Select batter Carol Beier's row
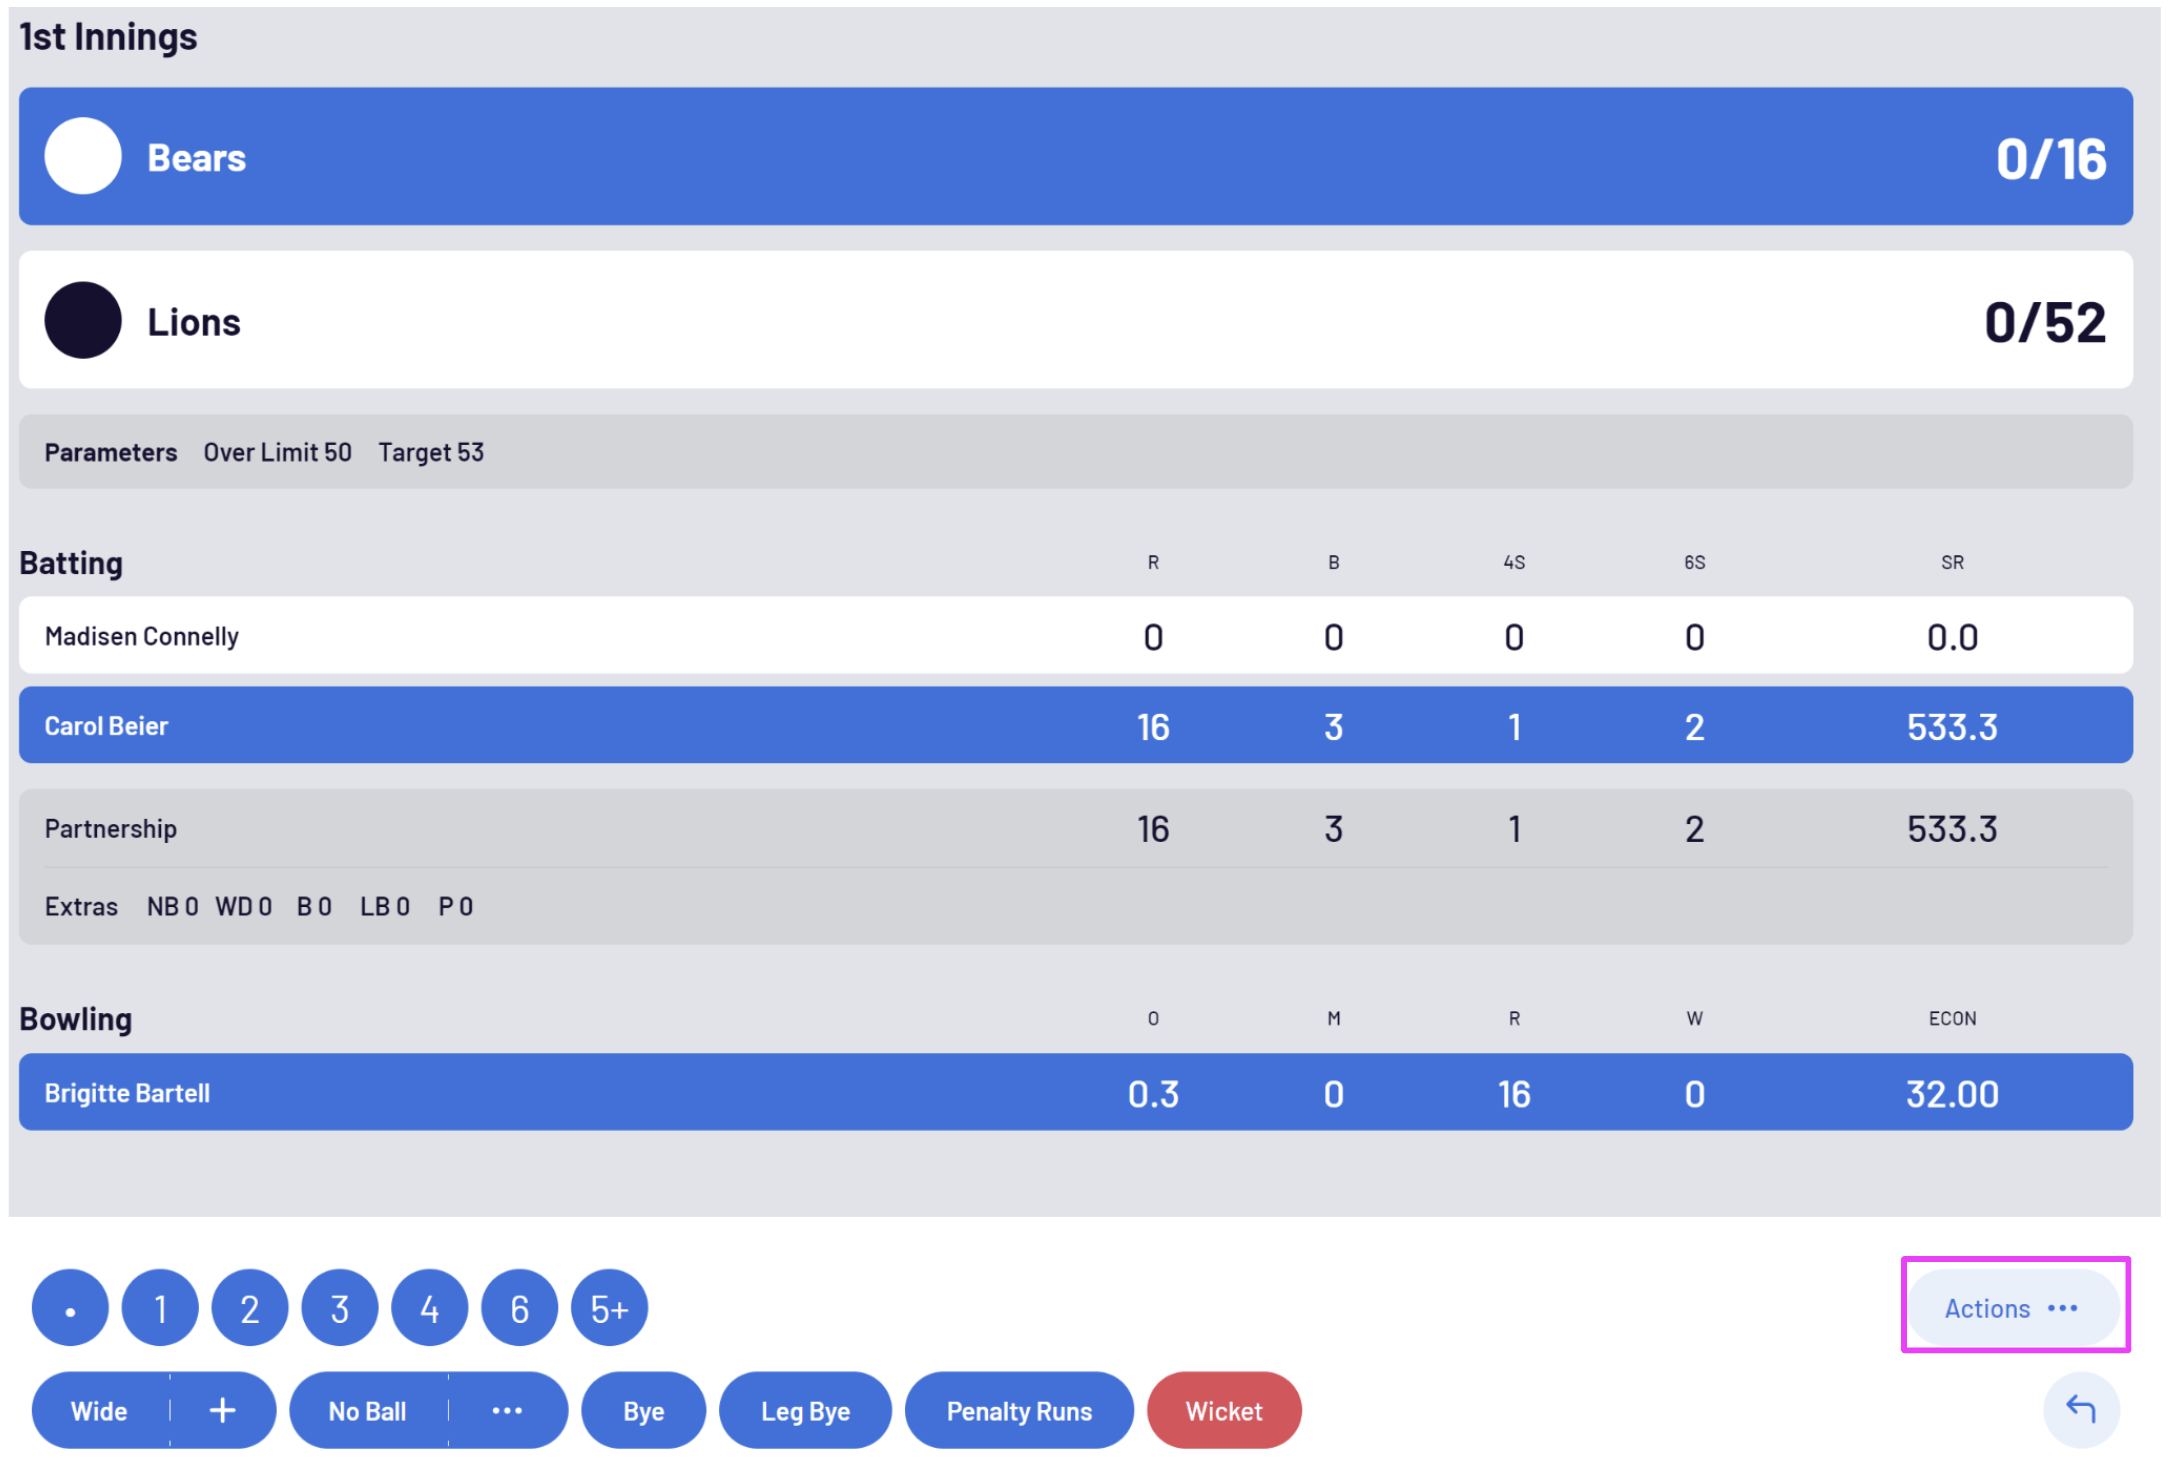 click(x=600, y=726)
